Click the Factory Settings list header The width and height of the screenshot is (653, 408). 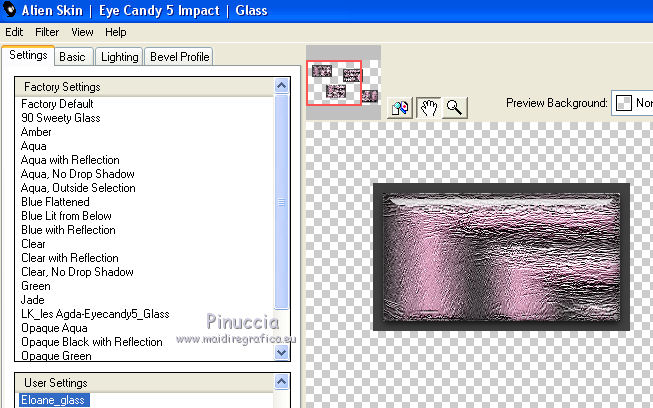145,87
